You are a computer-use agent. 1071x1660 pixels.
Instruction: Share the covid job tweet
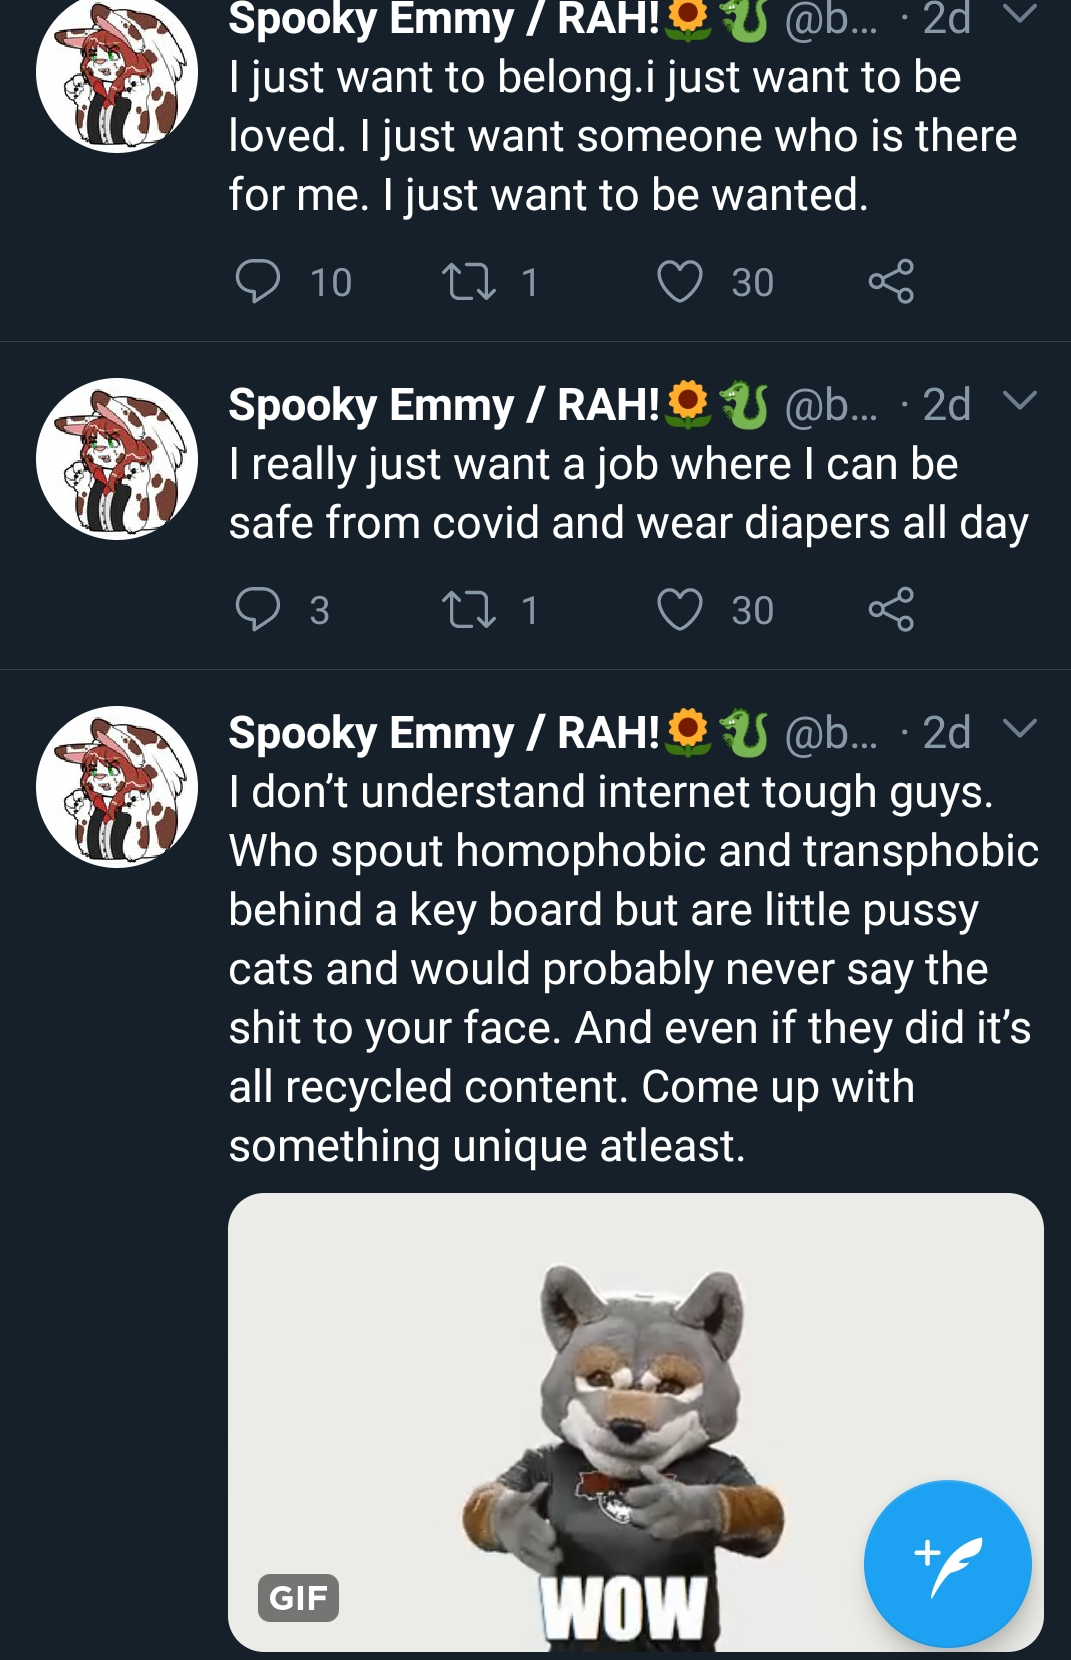(891, 609)
